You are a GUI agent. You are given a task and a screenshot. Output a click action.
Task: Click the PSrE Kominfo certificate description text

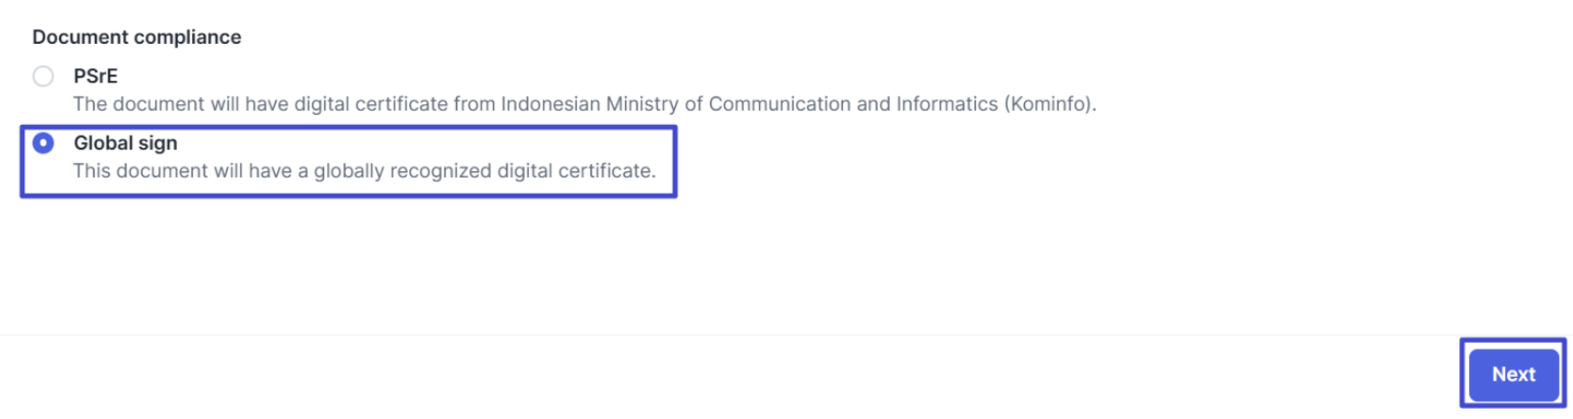tap(584, 104)
